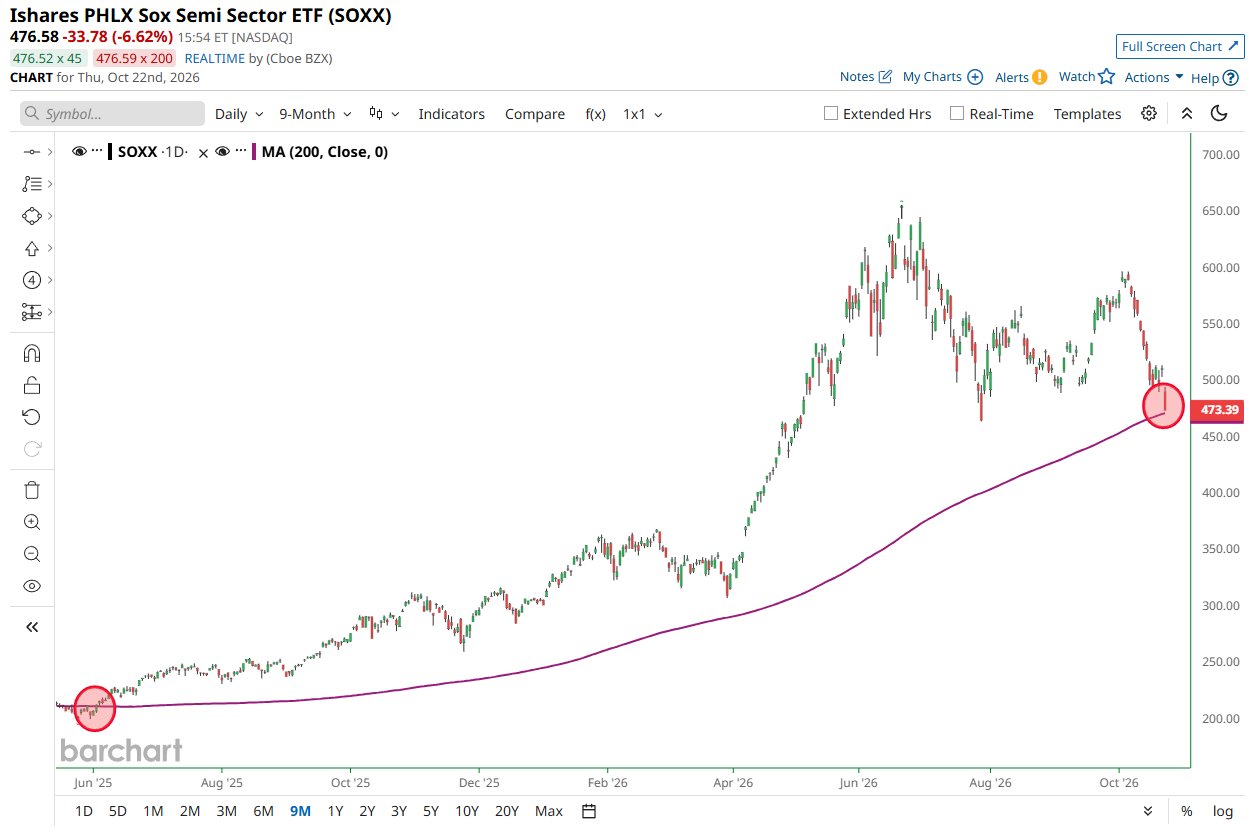1253x829 pixels.
Task: Select the 6M range tab
Action: tap(263, 811)
